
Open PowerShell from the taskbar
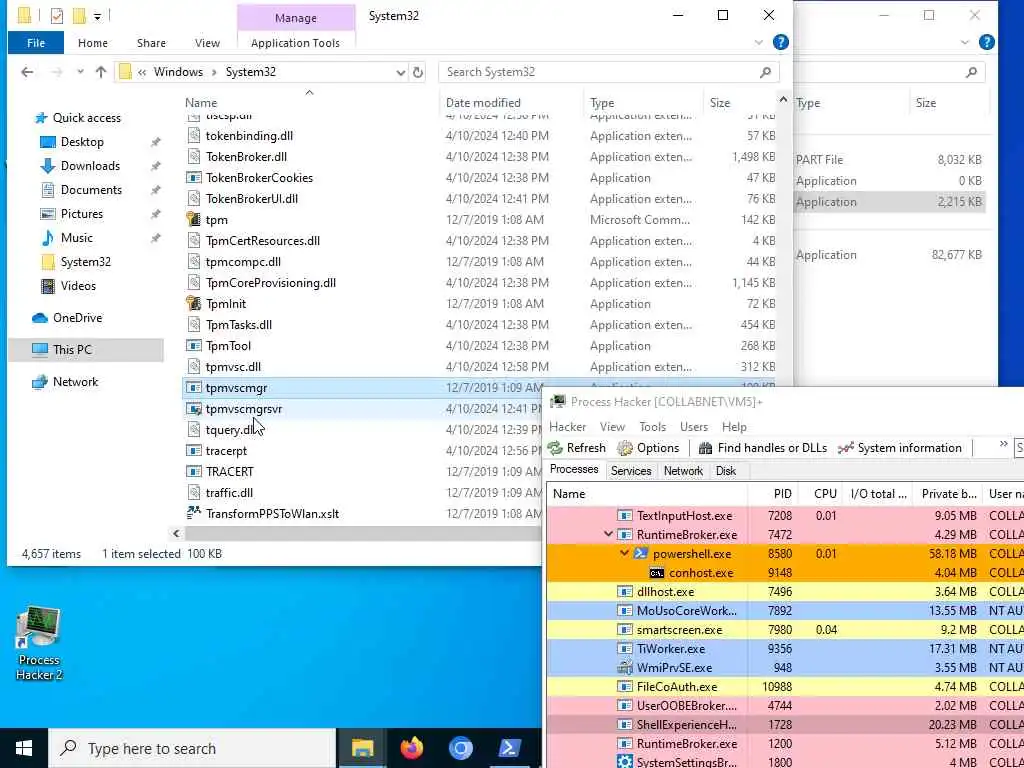coord(509,748)
